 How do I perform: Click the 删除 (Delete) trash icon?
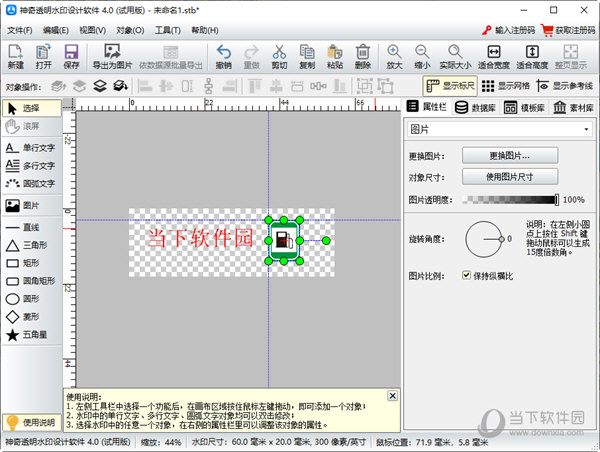362,57
